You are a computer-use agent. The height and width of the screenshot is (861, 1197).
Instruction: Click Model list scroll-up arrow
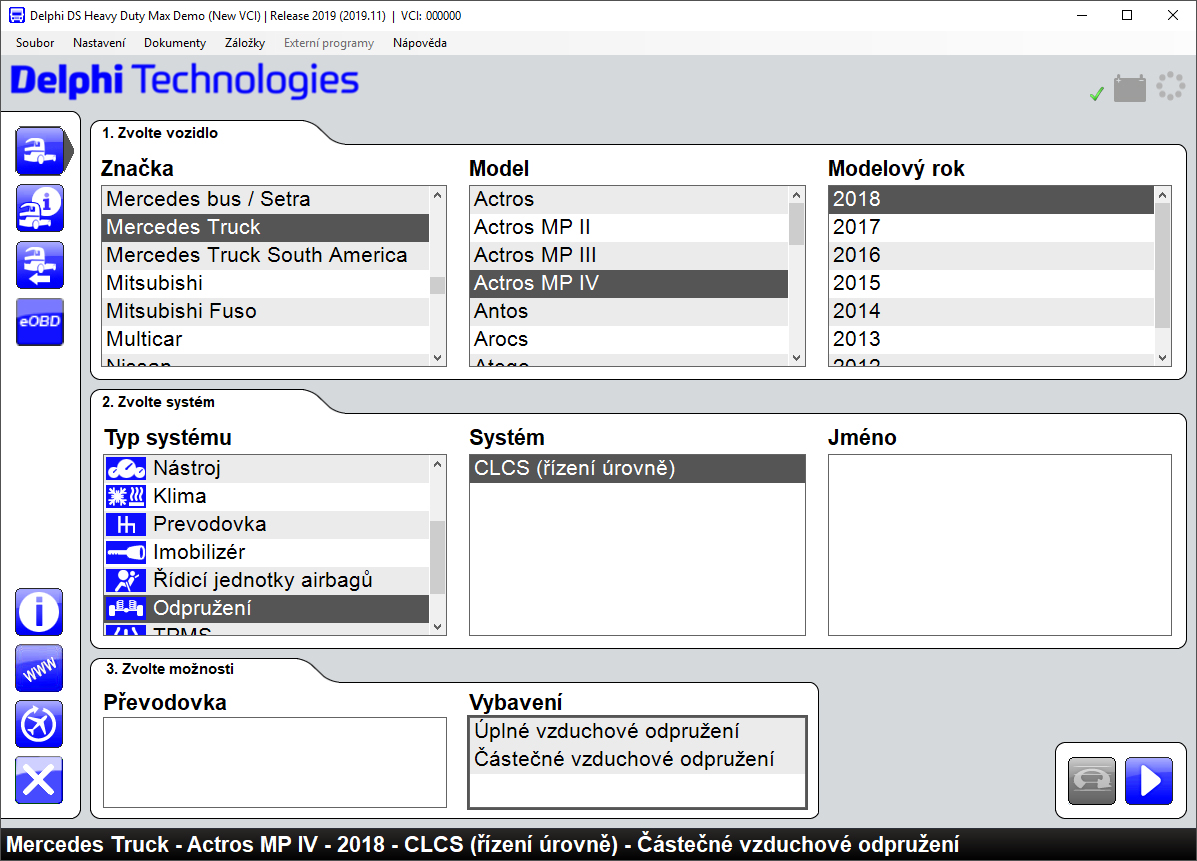coord(796,195)
